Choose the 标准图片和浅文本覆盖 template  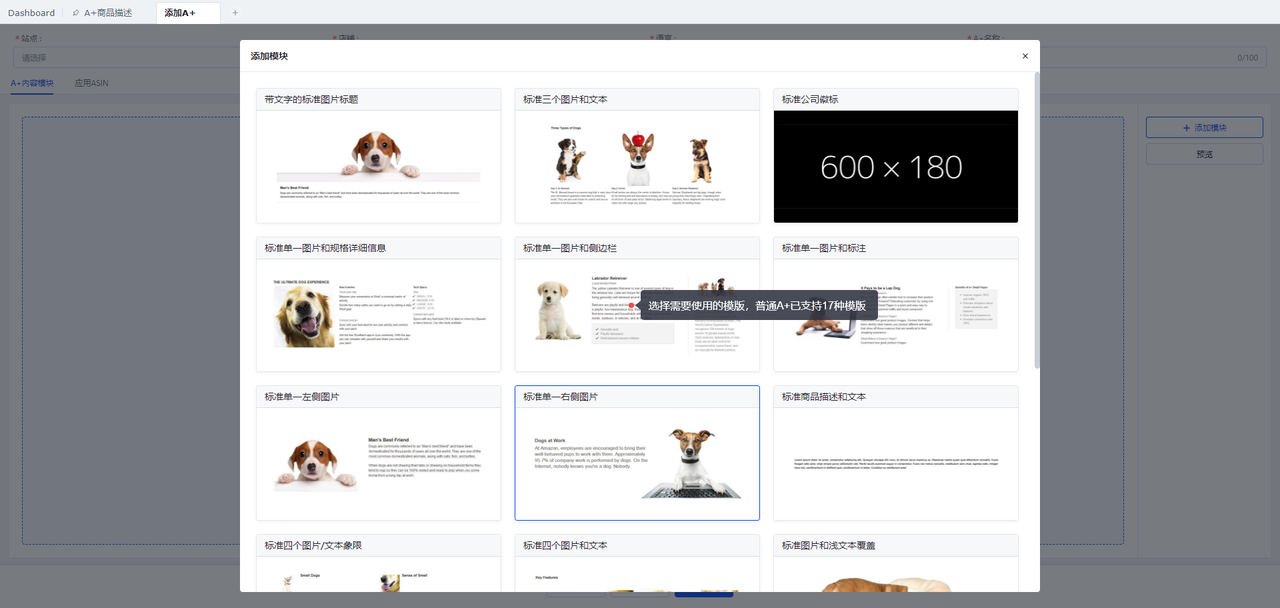(896, 563)
